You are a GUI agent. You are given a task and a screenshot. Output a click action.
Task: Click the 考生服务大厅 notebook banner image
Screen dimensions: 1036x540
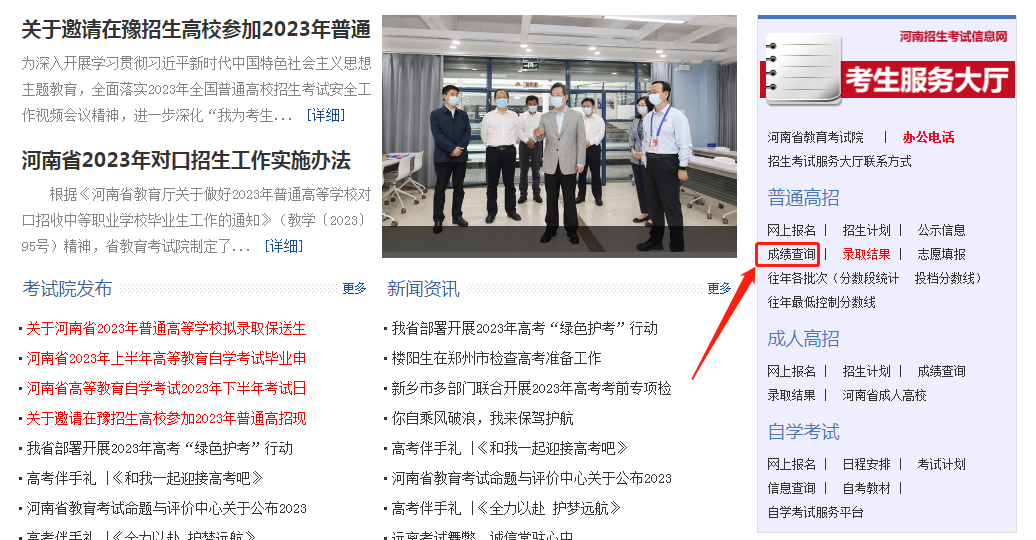click(887, 68)
